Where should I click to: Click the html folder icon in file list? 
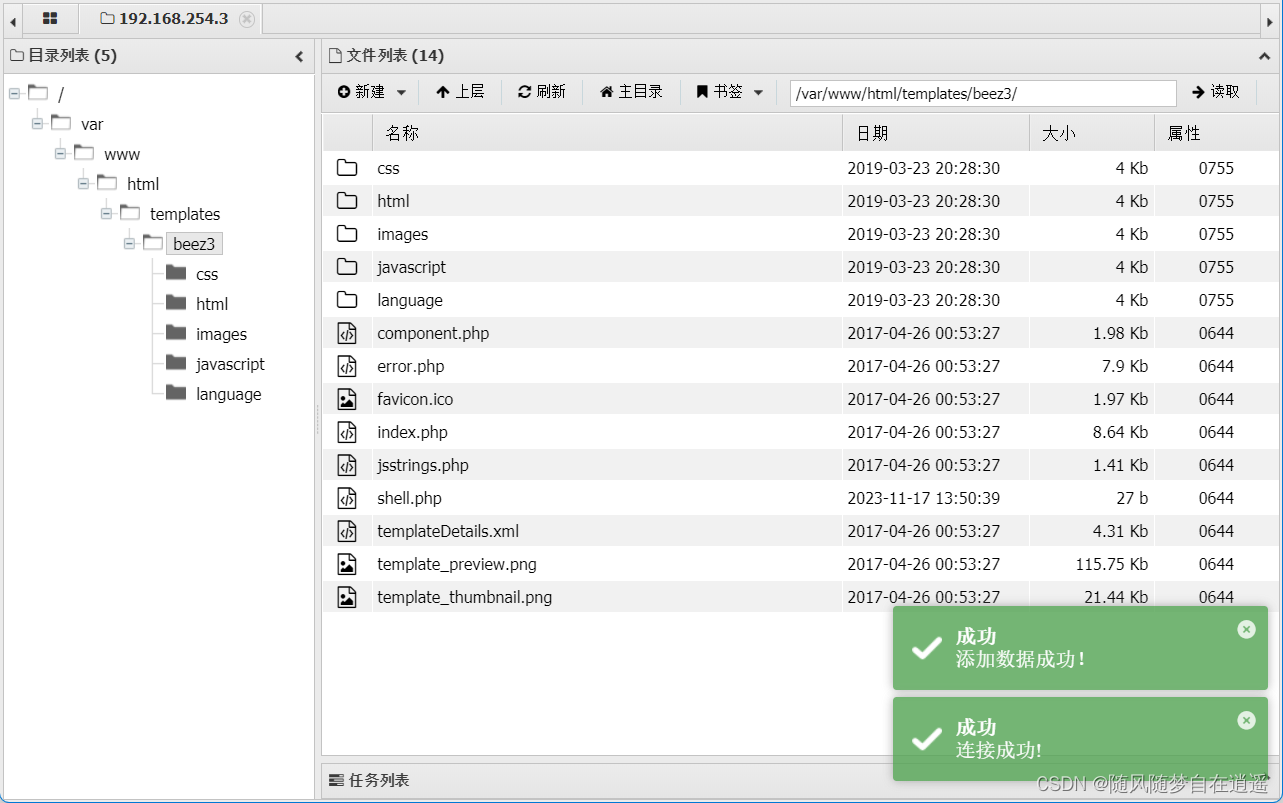tap(347, 200)
